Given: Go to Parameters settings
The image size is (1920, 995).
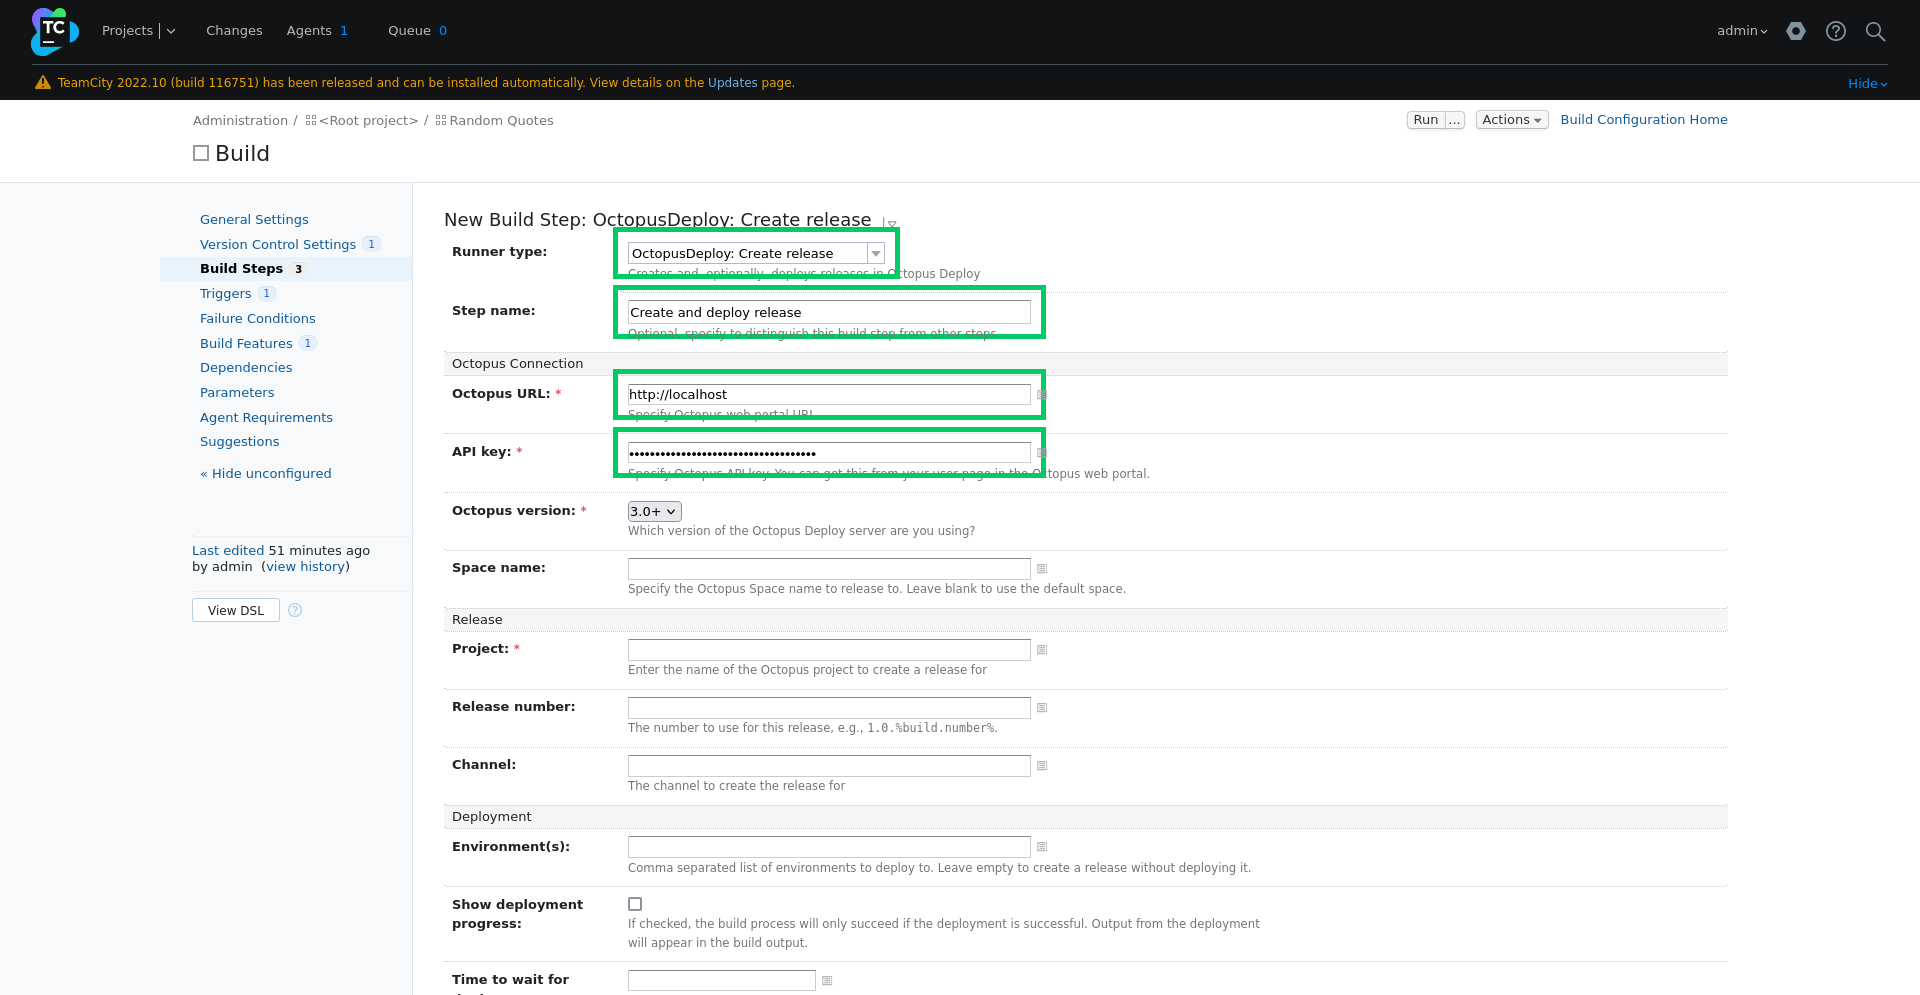Looking at the screenshot, I should [x=237, y=393].
